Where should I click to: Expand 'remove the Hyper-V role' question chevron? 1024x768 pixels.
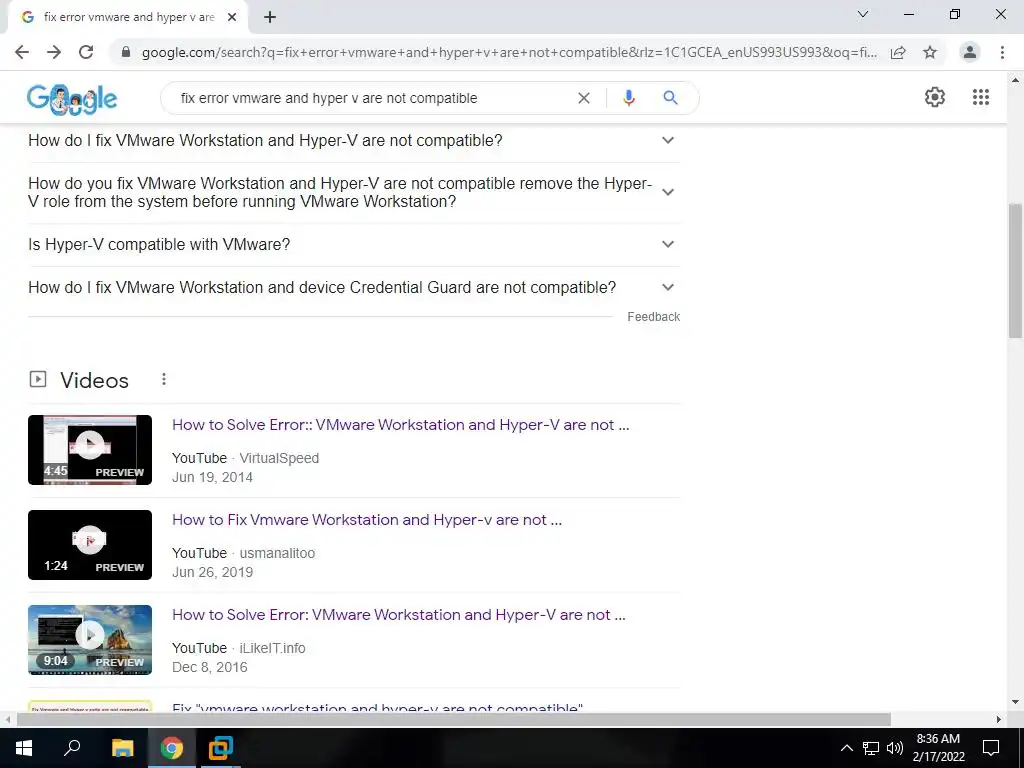point(667,192)
